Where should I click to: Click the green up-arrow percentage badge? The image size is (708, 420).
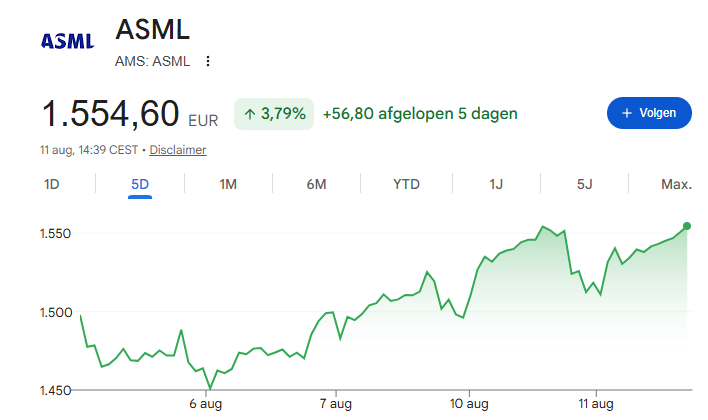point(274,114)
